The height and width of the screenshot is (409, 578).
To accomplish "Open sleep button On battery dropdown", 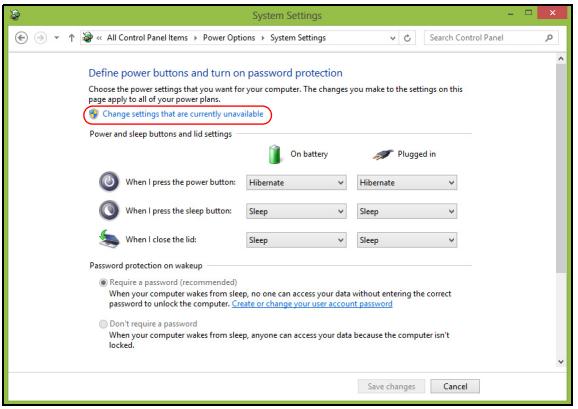I will tap(296, 211).
